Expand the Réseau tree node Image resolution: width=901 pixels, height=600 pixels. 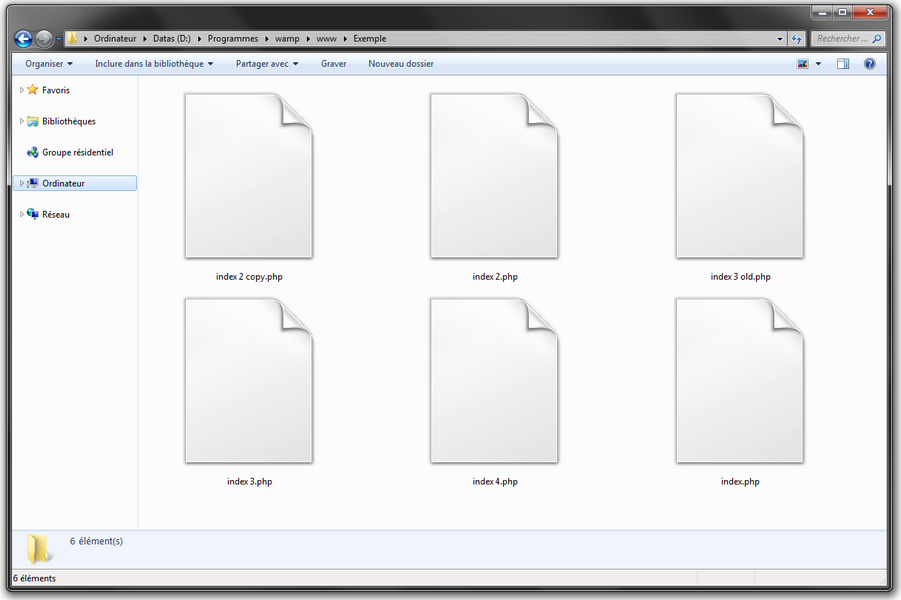coord(22,214)
